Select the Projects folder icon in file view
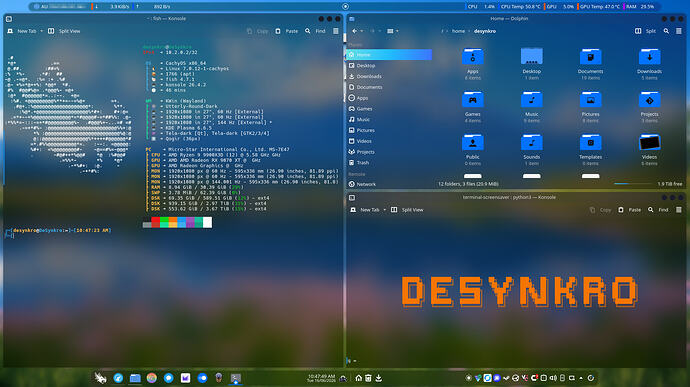Image resolution: width=690 pixels, height=387 pixels. click(650, 100)
